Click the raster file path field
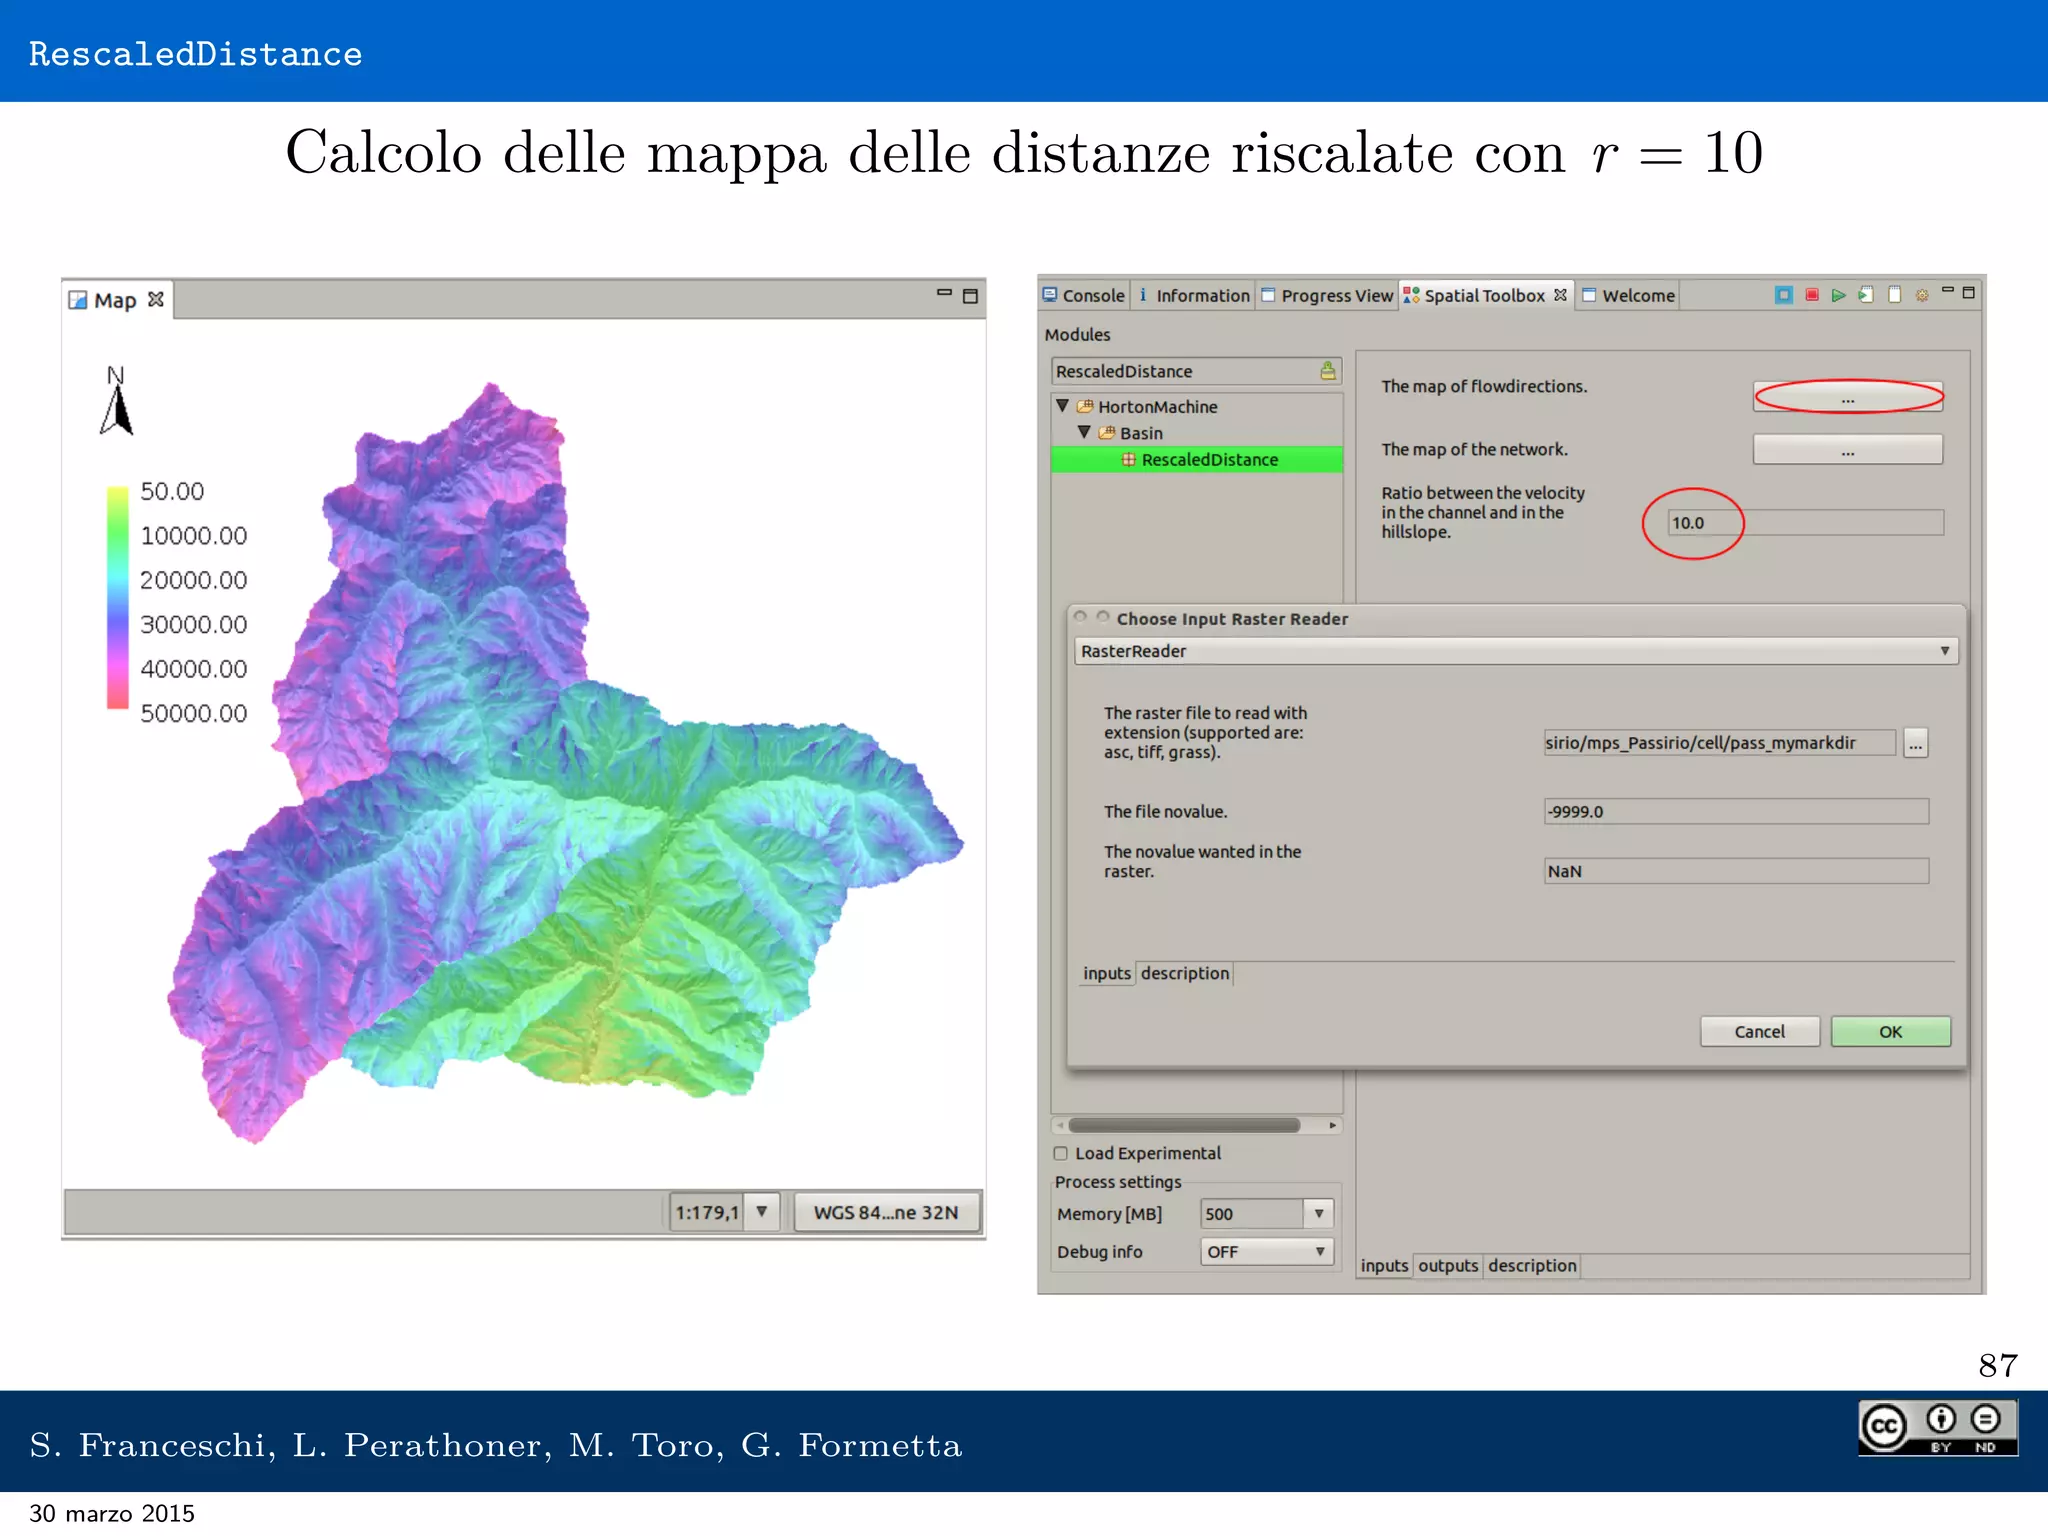Image resolution: width=2048 pixels, height=1536 pixels. (1720, 743)
